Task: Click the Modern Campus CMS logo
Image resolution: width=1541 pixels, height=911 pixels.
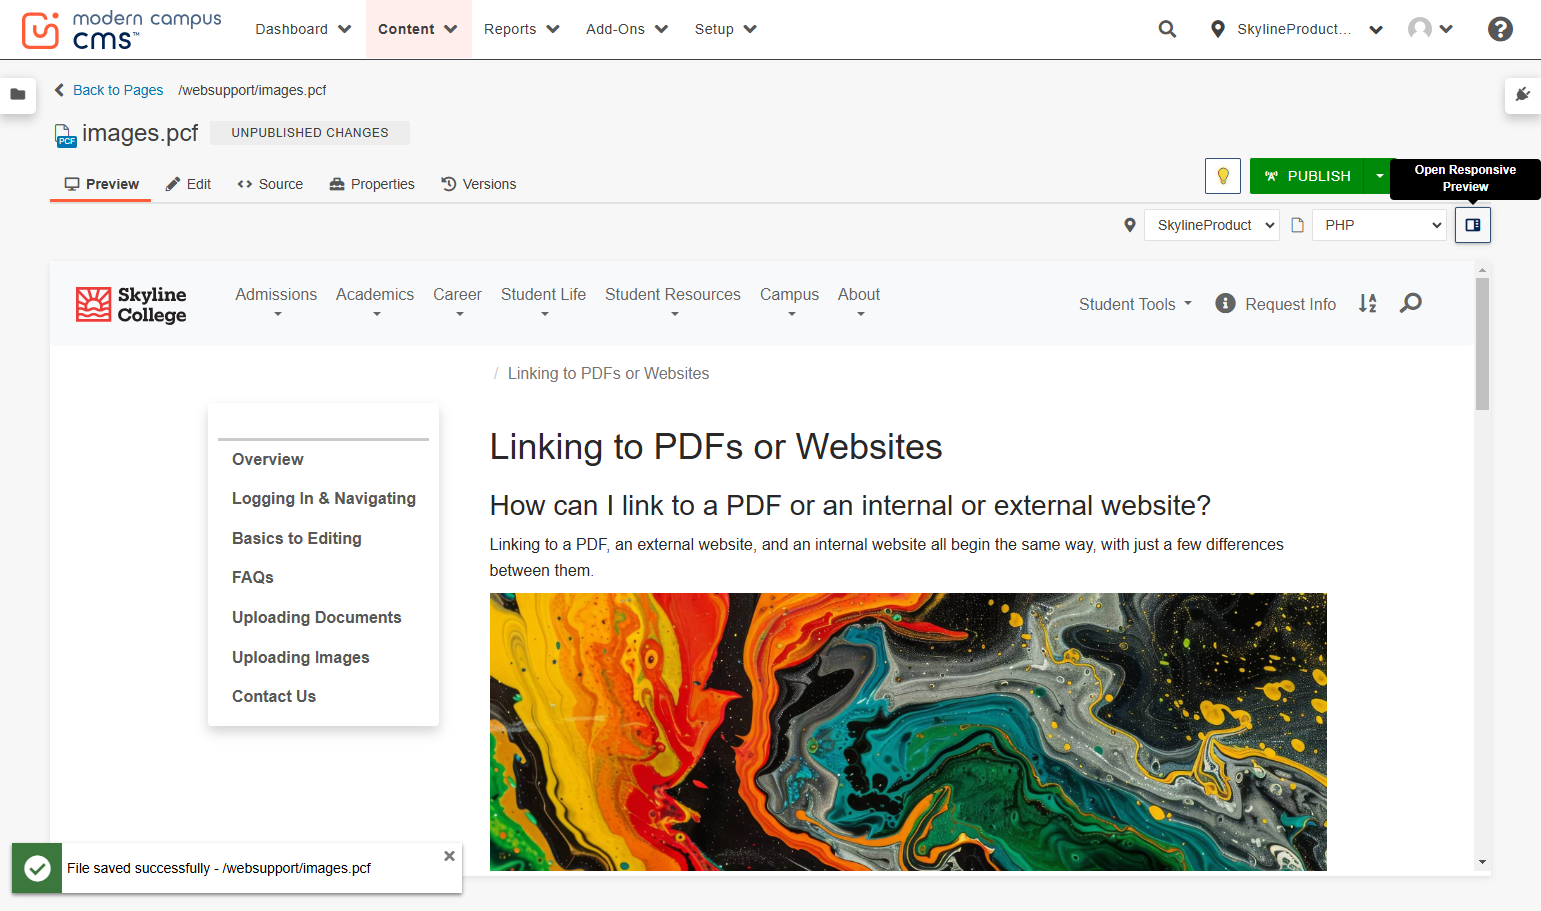Action: tap(121, 30)
